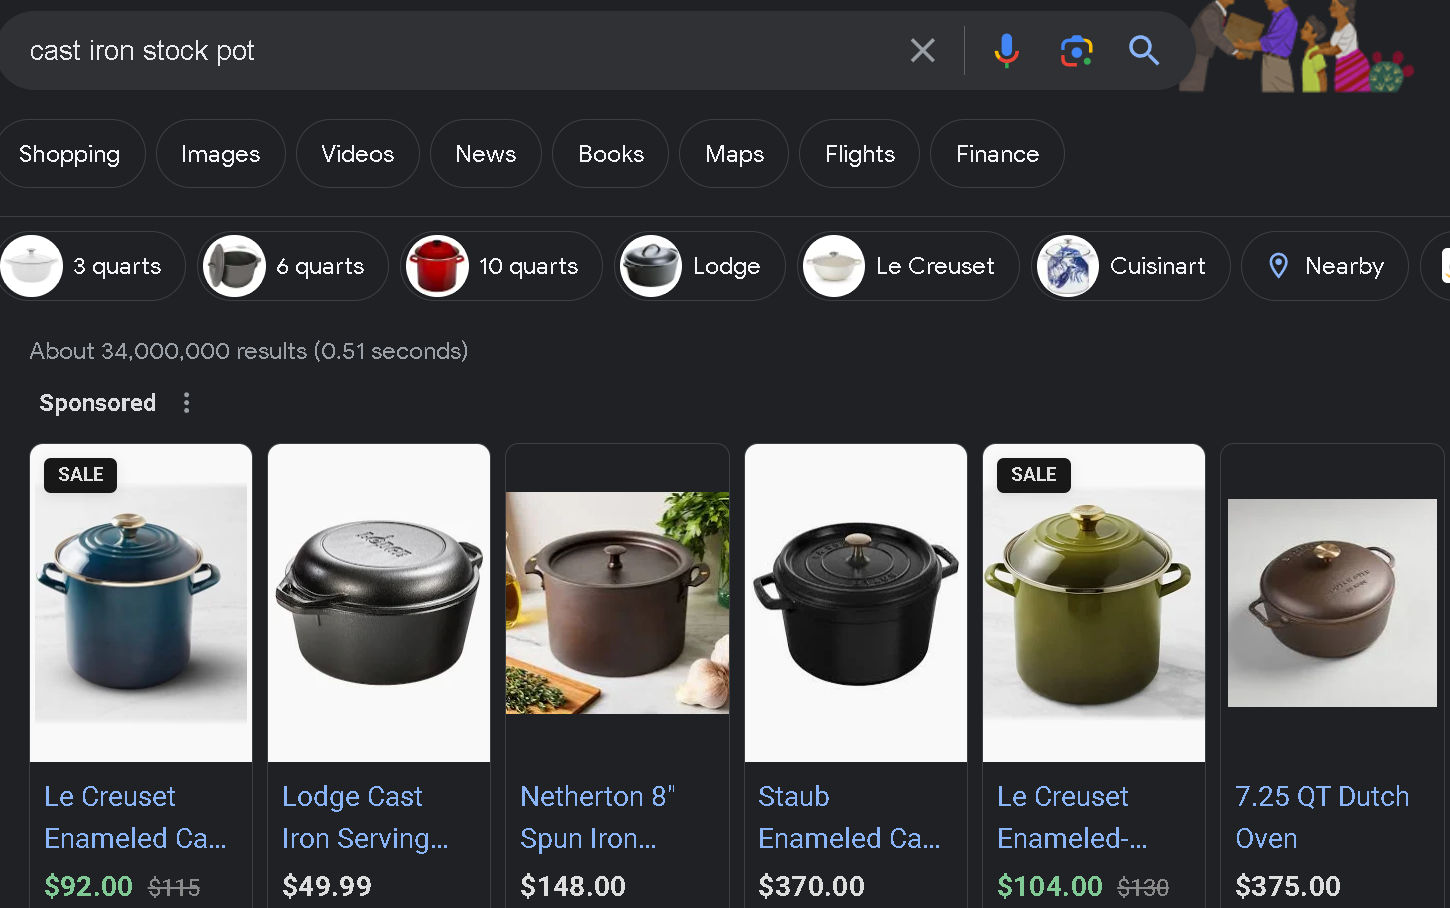Click the $92.00 sale price
Viewport: 1450px width, 908px height.
[89, 886]
